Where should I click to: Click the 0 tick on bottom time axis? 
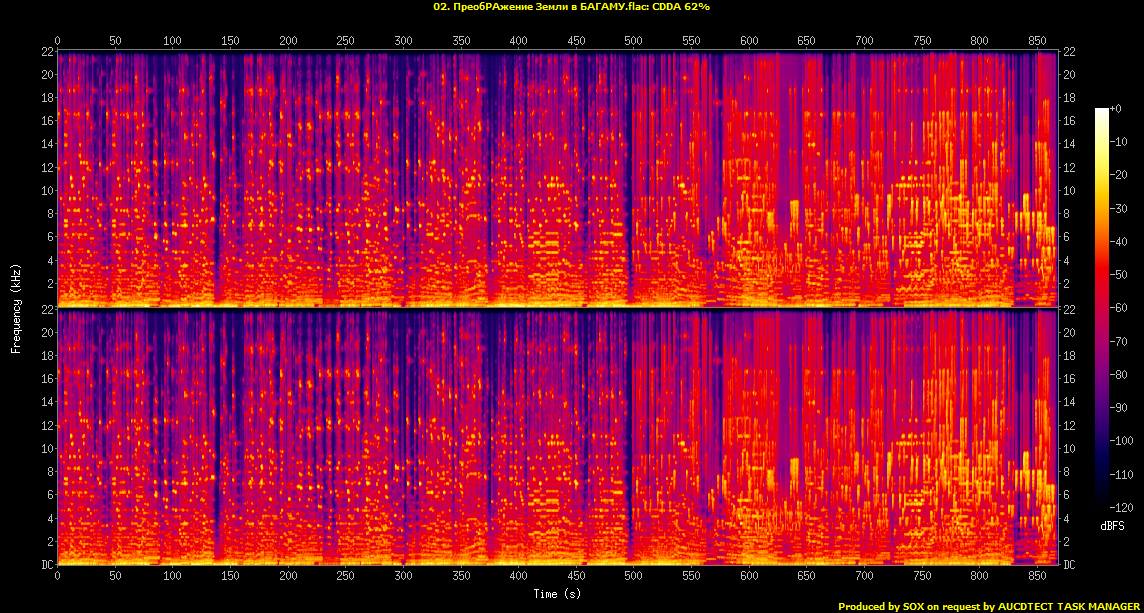tap(58, 576)
